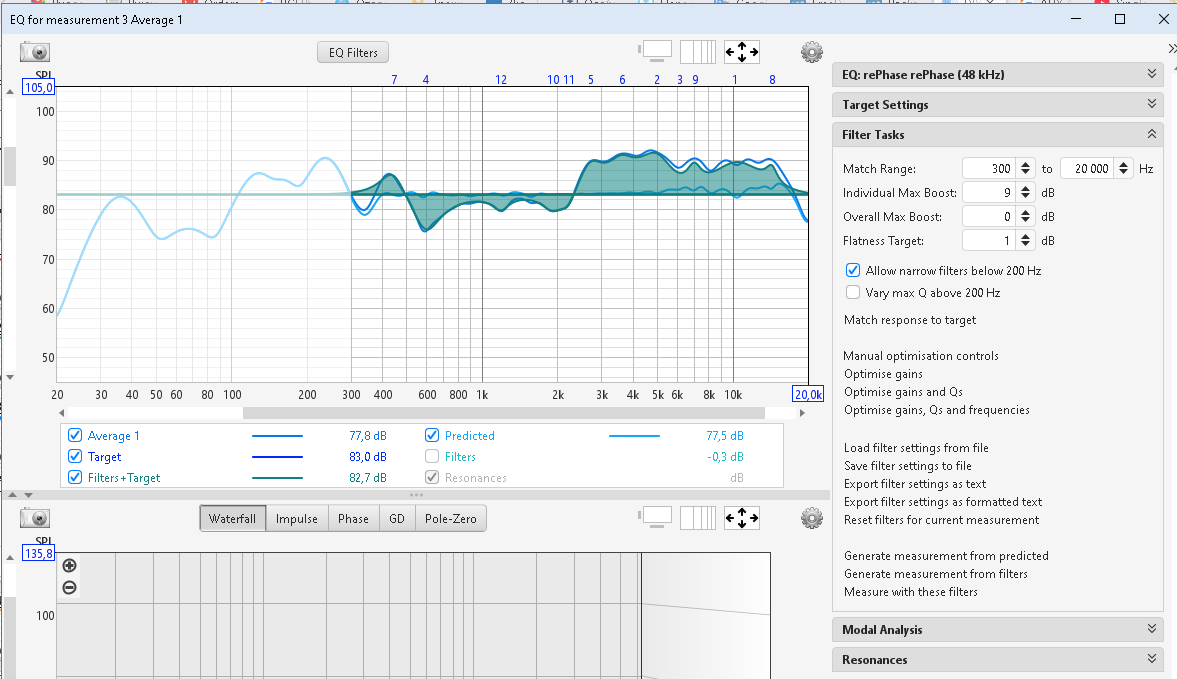The width and height of the screenshot is (1177, 679).
Task: Click the horizontal frequency scrollbar under graph
Action: click(x=503, y=413)
